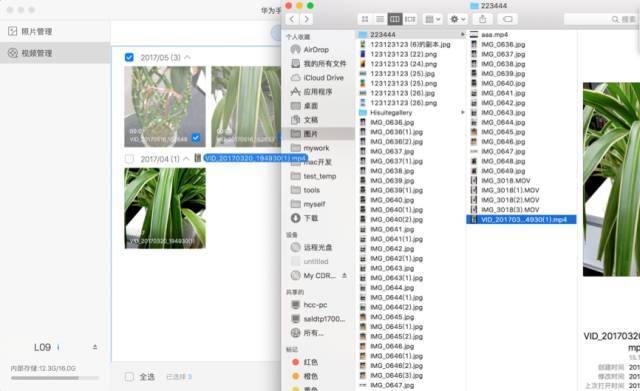
Task: Collapse the 2017/05 group
Action: (x=187, y=57)
